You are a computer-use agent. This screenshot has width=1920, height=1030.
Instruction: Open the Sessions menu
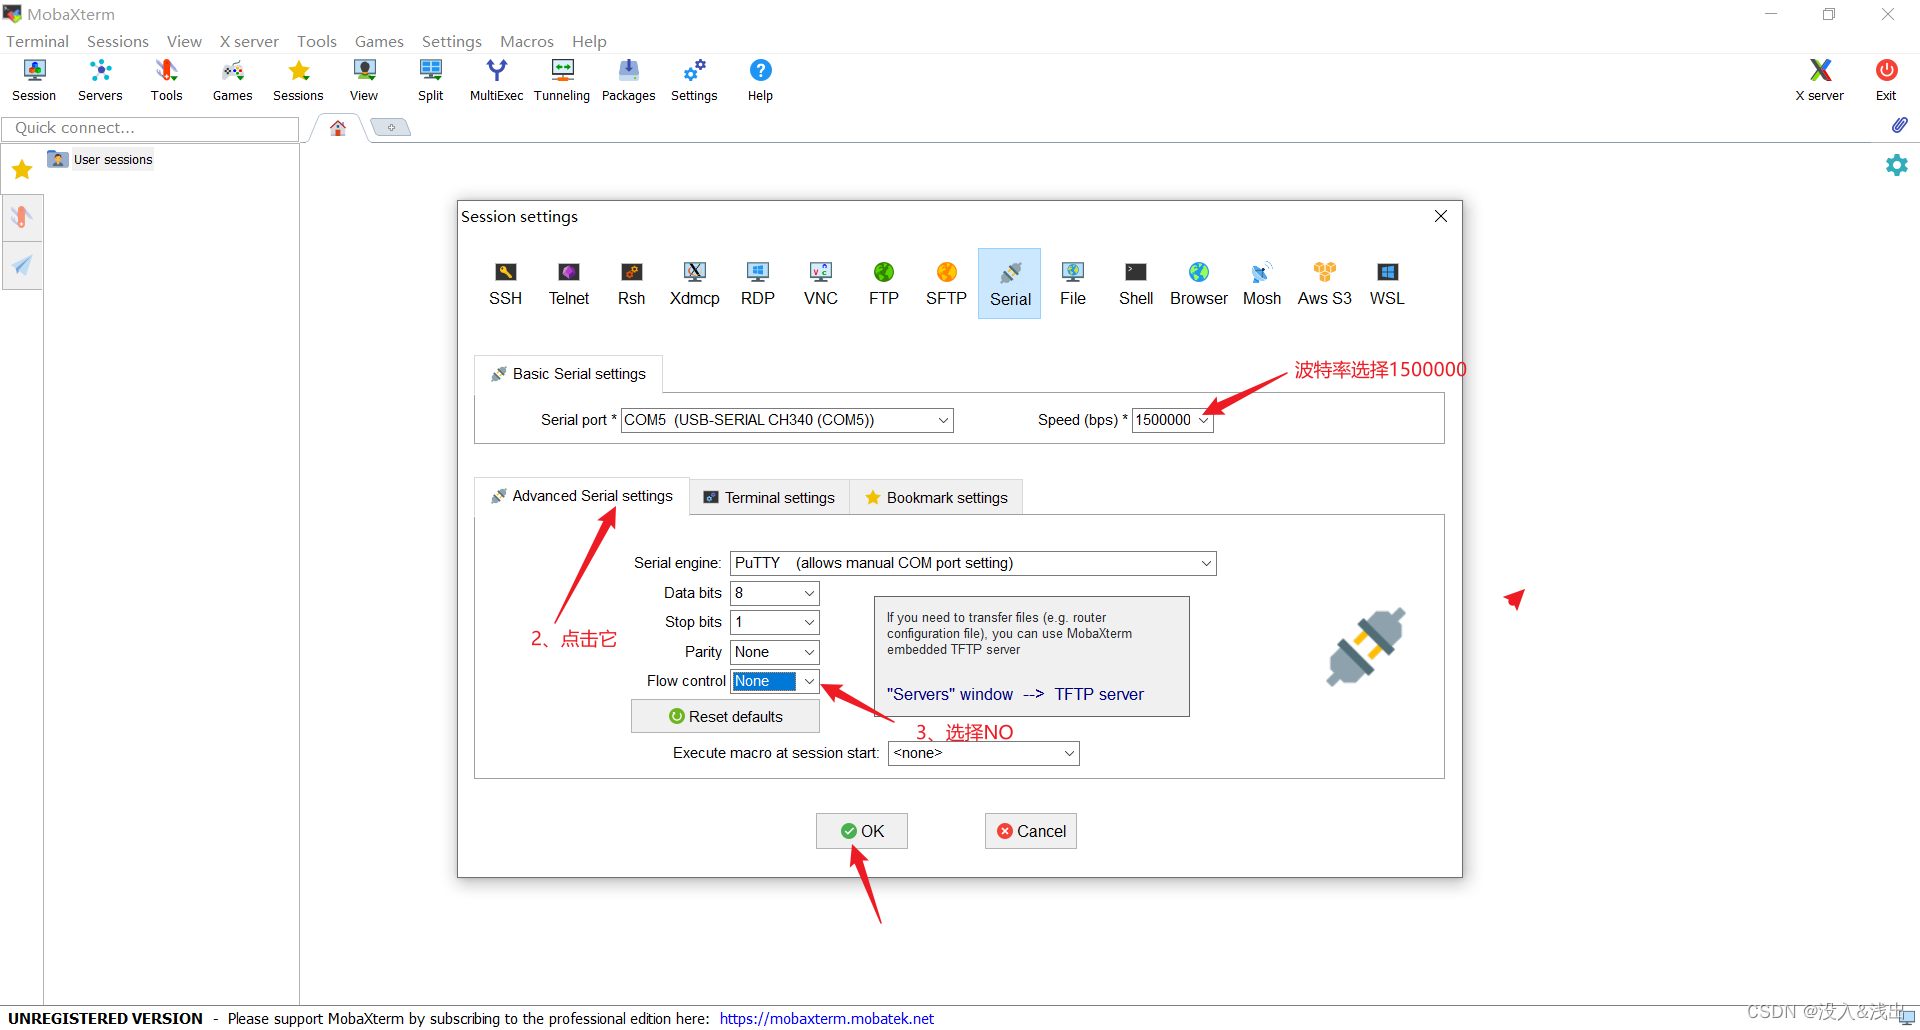tap(118, 41)
